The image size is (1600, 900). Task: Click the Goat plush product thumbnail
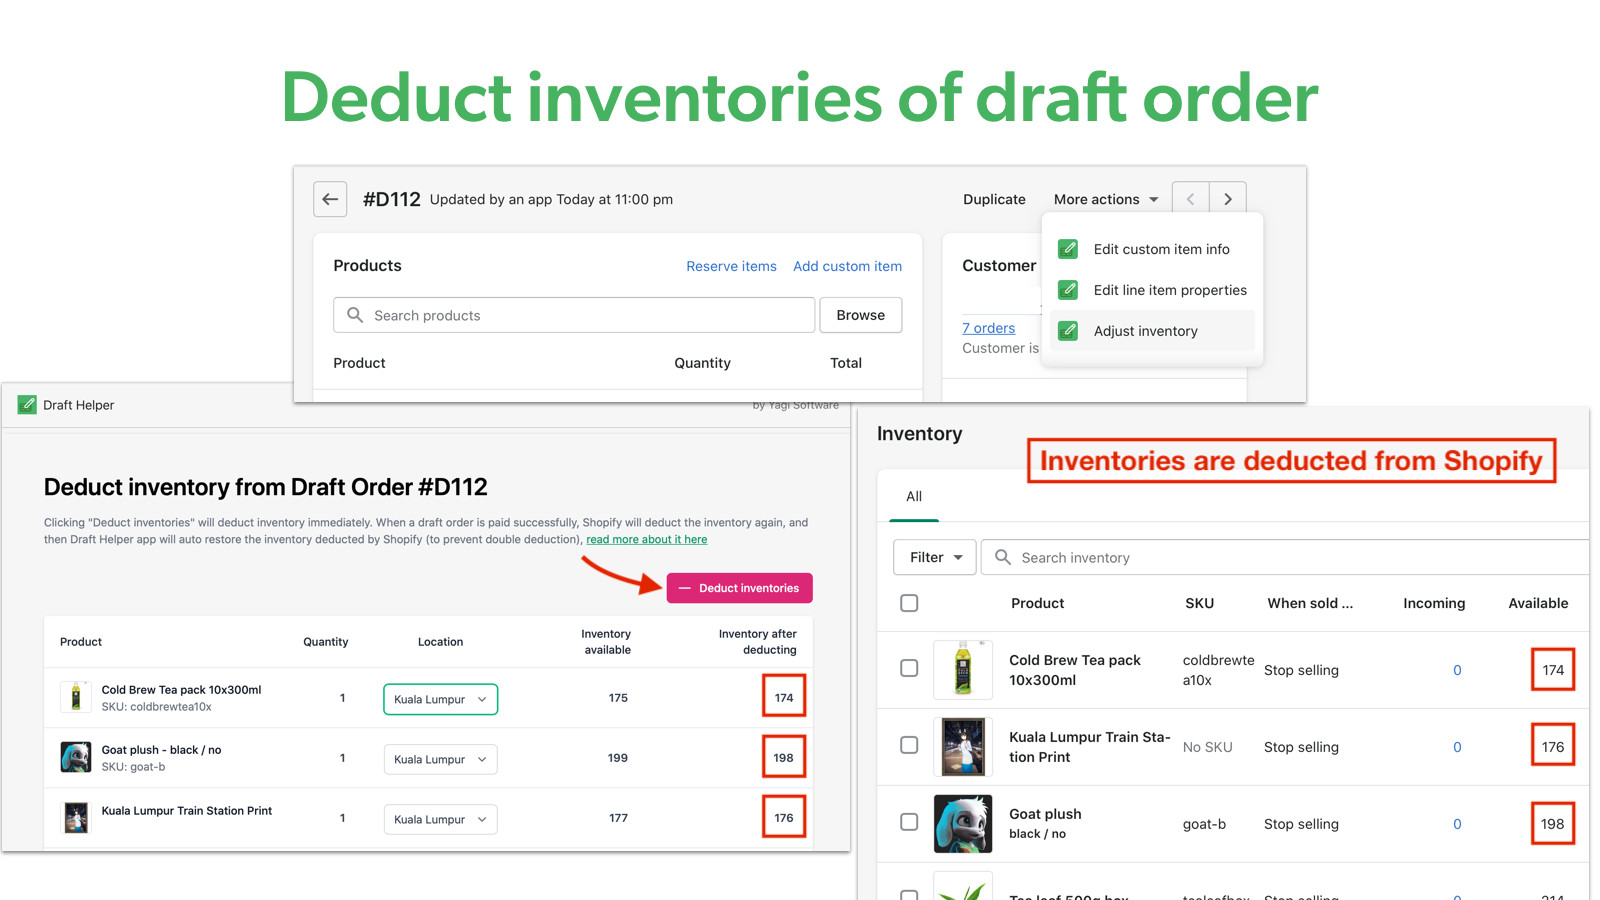click(x=963, y=823)
